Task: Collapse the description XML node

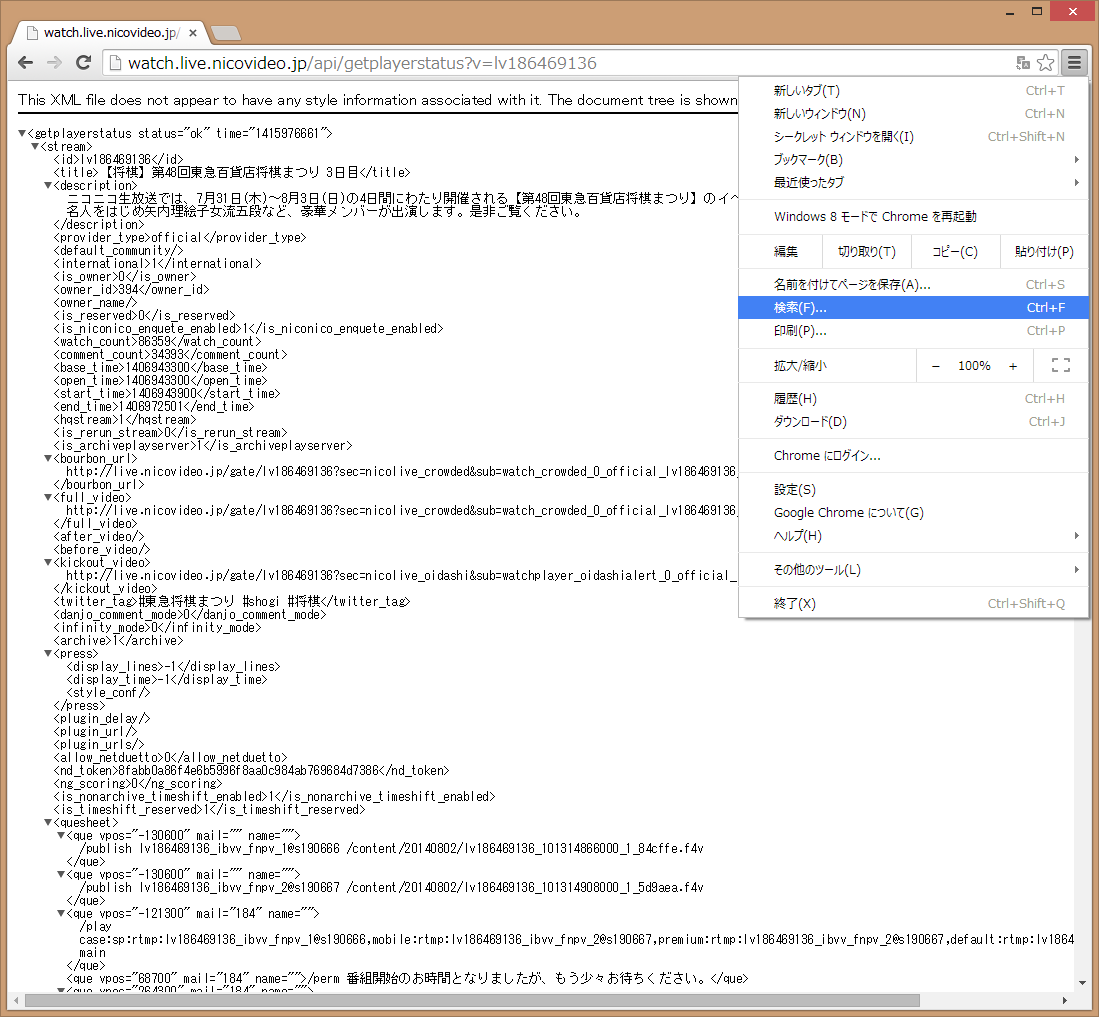Action: click(x=48, y=186)
